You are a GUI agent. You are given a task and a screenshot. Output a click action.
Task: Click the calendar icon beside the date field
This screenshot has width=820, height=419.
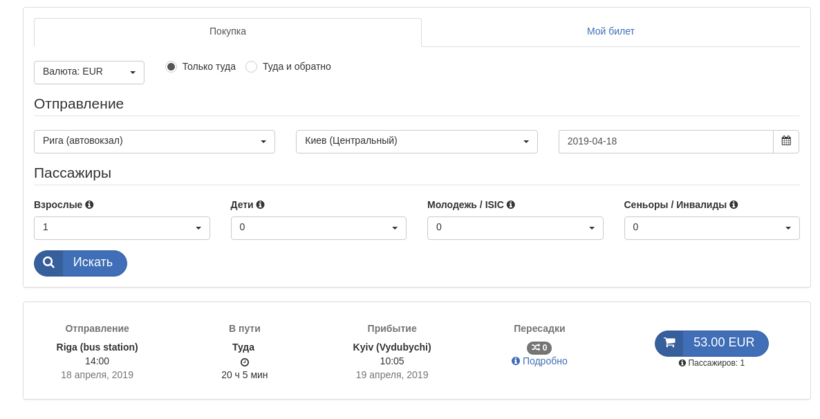tap(786, 141)
